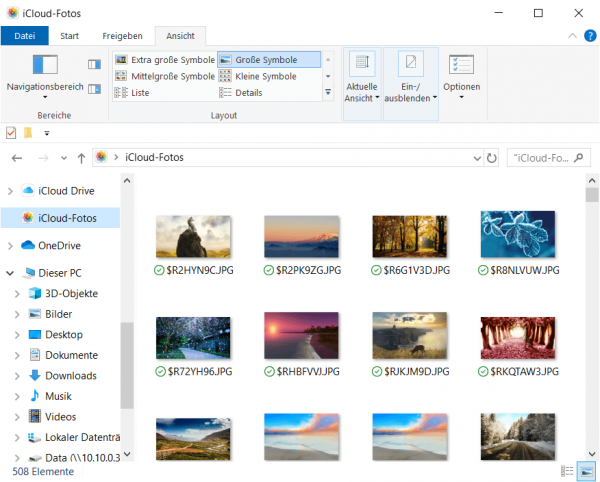Select the snowy road photo thumbnail
Viewport: 600px width, 482px height.
(518, 437)
